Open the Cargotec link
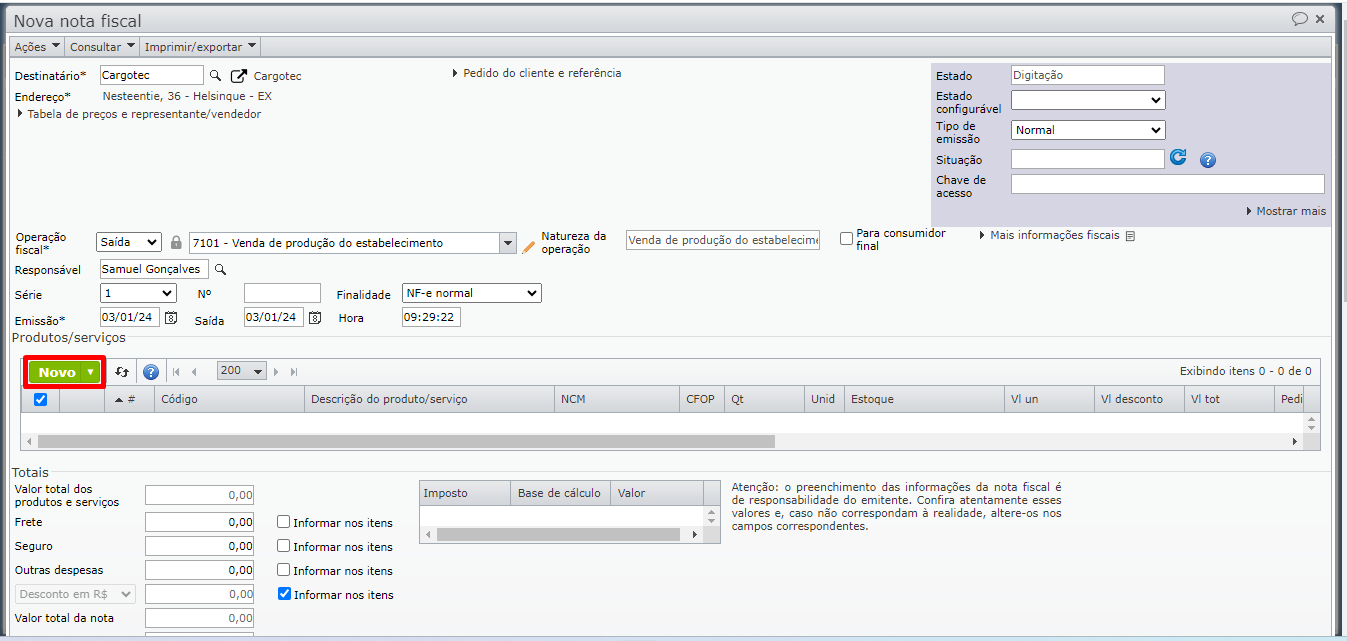The image size is (1347, 641). [277, 76]
